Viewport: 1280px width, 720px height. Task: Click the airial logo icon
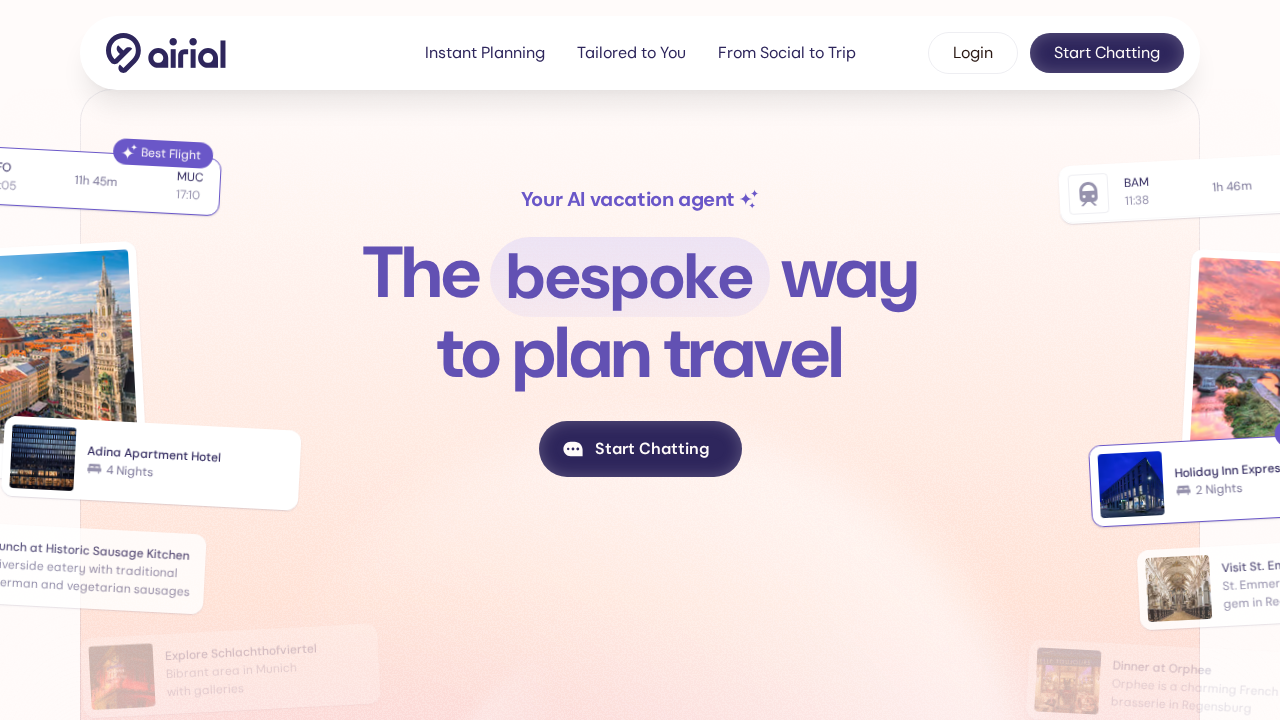click(124, 52)
